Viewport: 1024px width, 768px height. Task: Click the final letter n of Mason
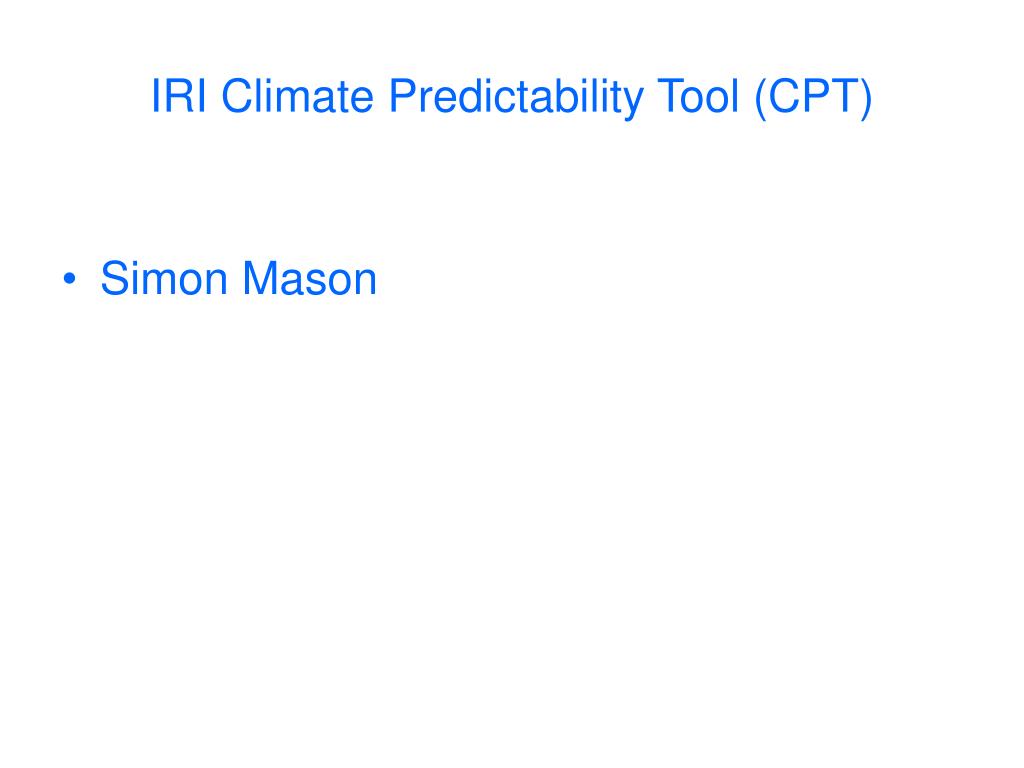coord(366,283)
